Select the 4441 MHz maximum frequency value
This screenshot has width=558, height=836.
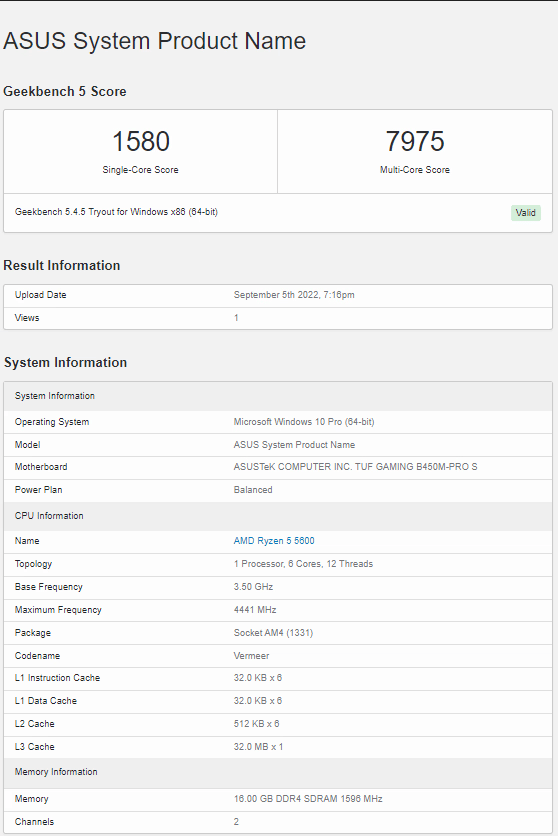coord(255,610)
